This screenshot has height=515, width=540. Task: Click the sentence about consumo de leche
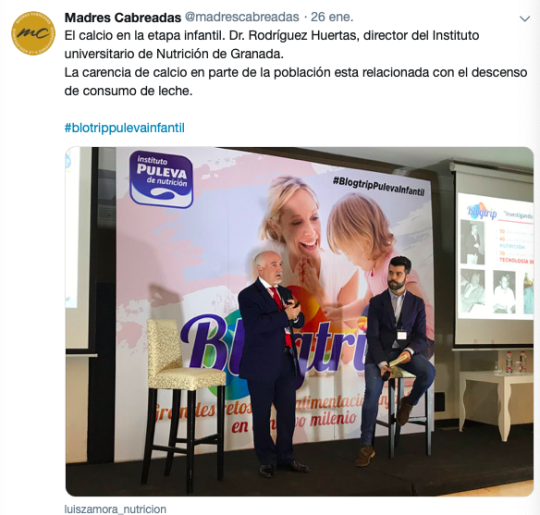pos(295,82)
